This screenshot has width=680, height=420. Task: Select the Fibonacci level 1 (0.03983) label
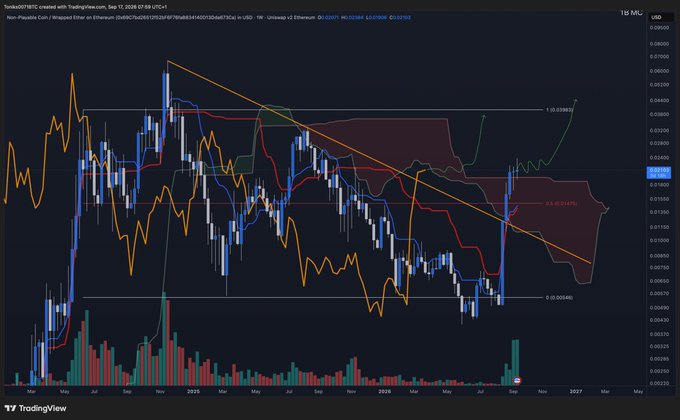click(559, 110)
